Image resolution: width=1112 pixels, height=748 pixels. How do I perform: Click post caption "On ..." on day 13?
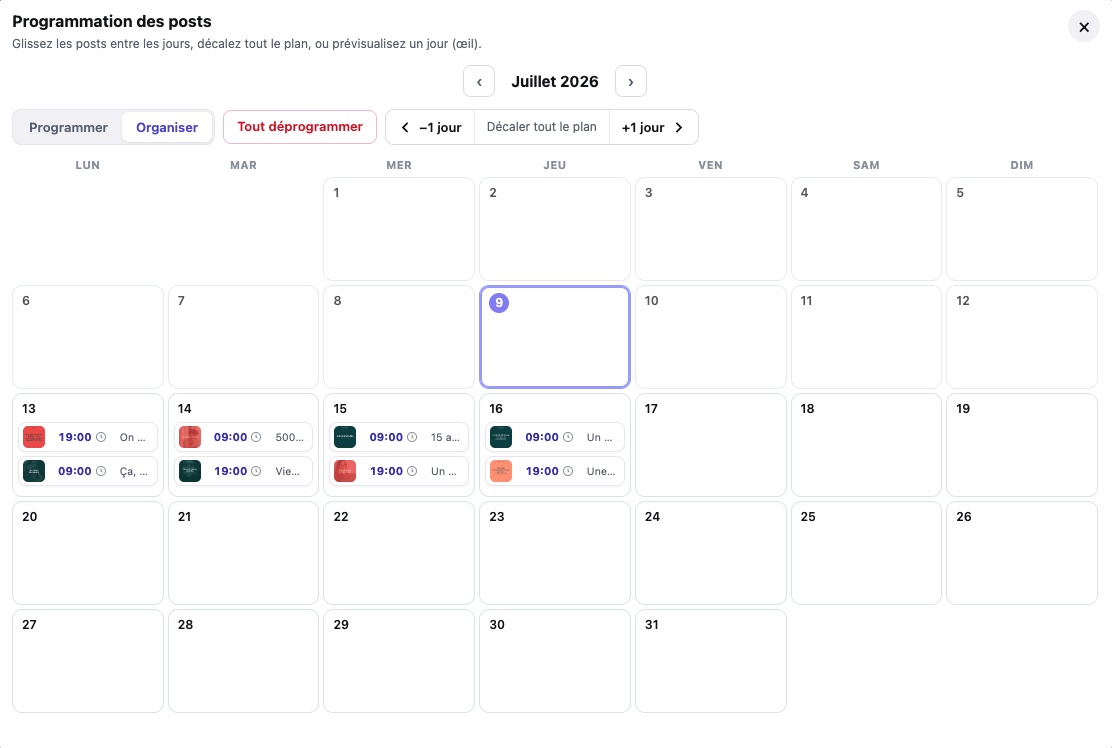pos(133,437)
